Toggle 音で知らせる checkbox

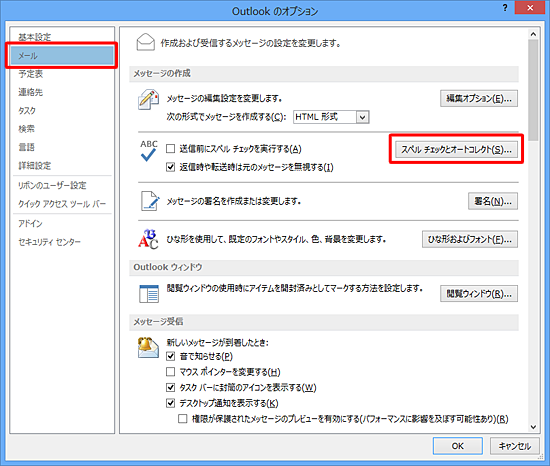pyautogui.click(x=170, y=356)
